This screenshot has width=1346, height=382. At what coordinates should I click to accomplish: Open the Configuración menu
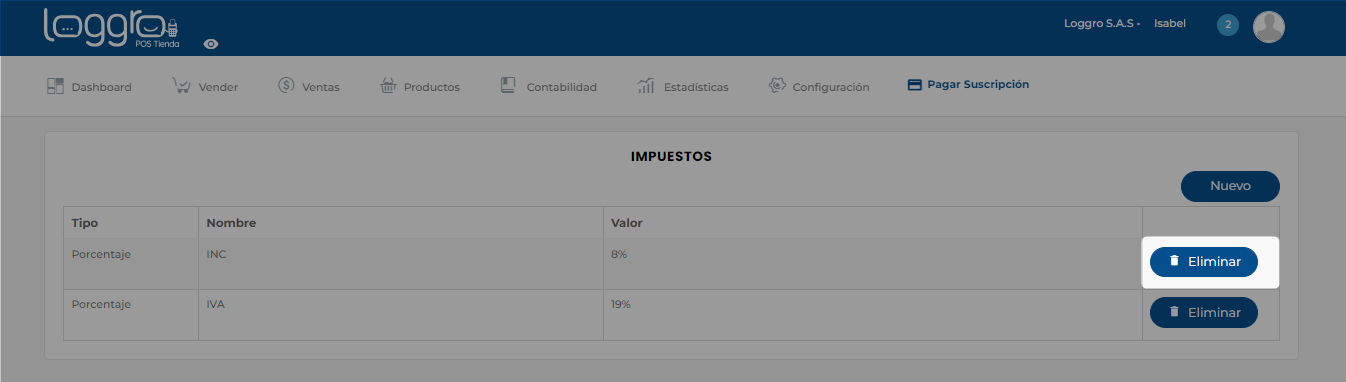point(818,86)
